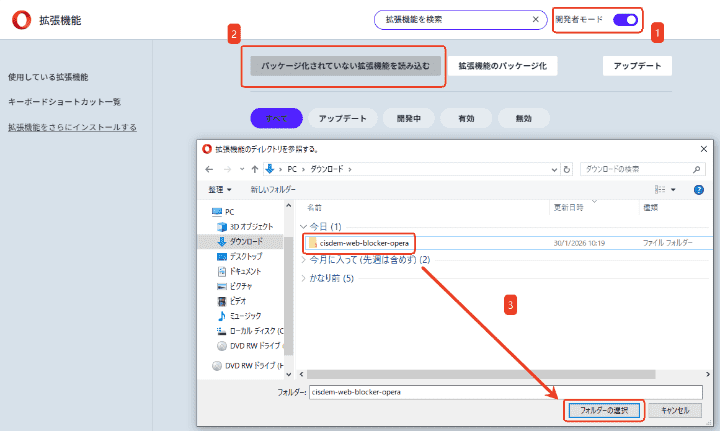Click the back arrow in file dialog
720x431 pixels.
click(x=209, y=170)
